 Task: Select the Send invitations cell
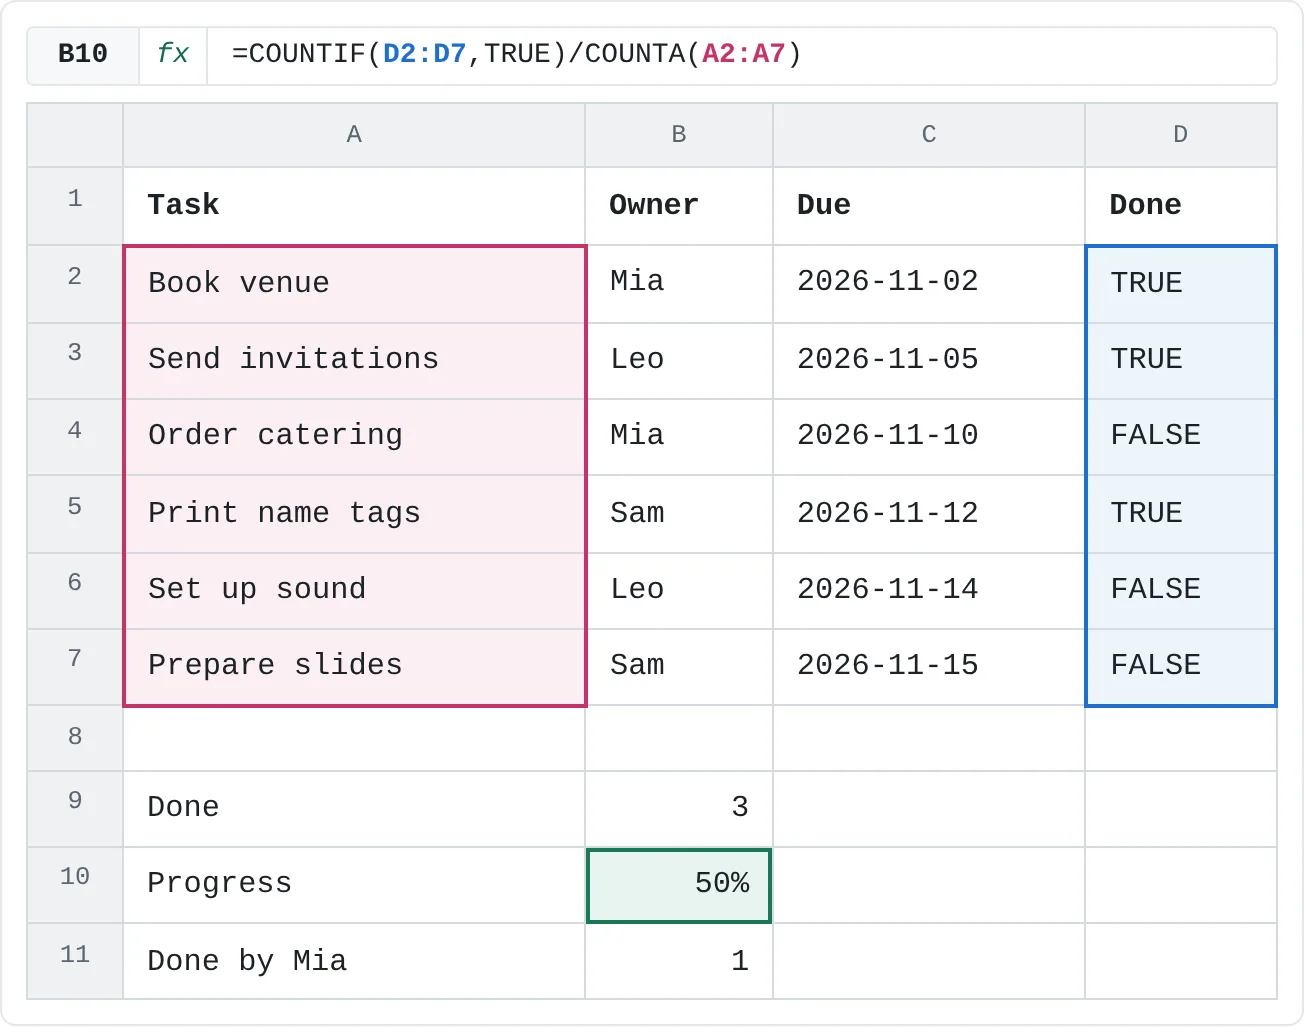pos(354,361)
